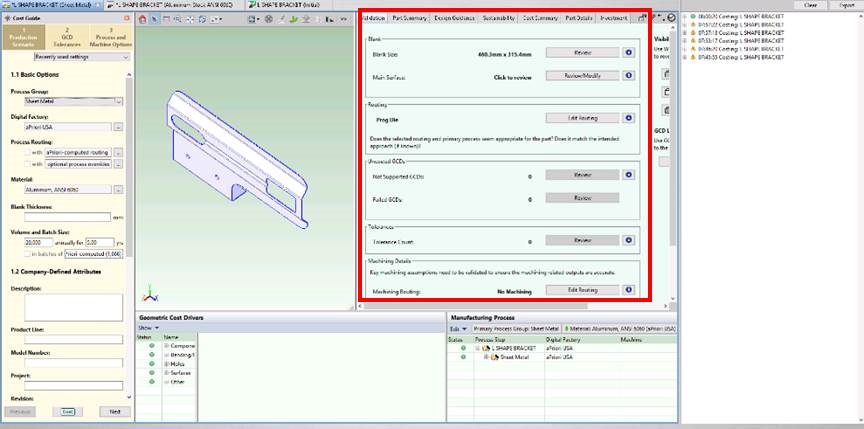Expand the Surfaces tree node
Image resolution: width=864 pixels, height=429 pixels.
point(166,372)
